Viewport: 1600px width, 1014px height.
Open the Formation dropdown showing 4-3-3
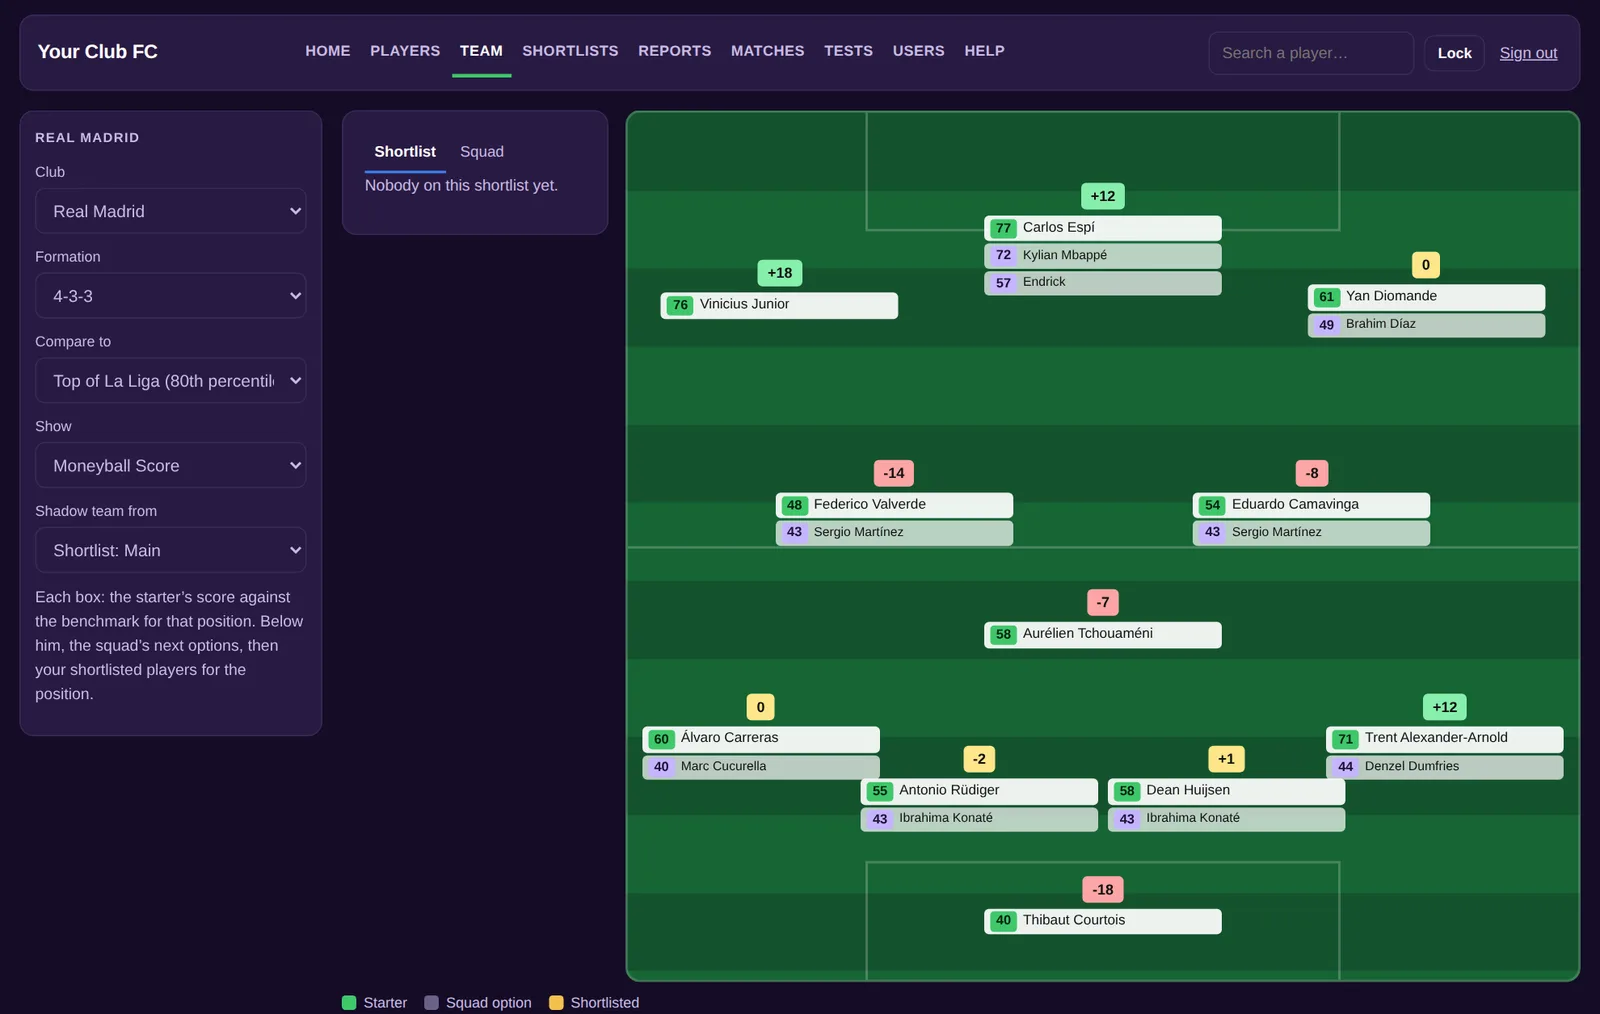(x=170, y=296)
